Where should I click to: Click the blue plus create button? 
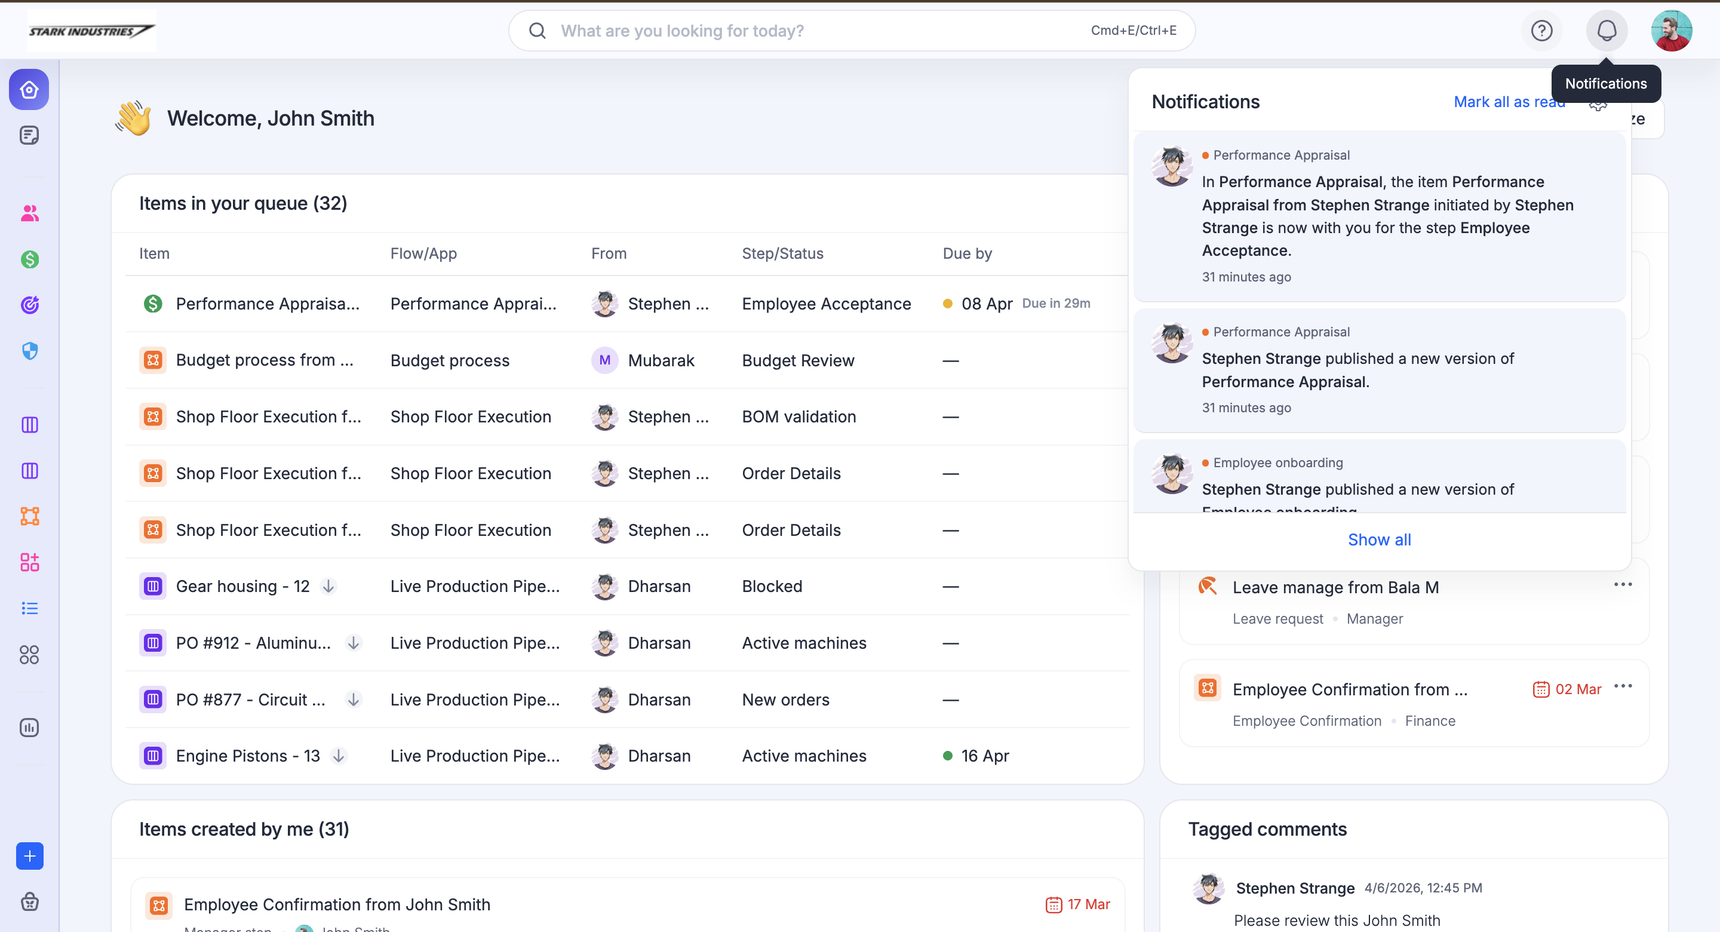[x=30, y=856]
